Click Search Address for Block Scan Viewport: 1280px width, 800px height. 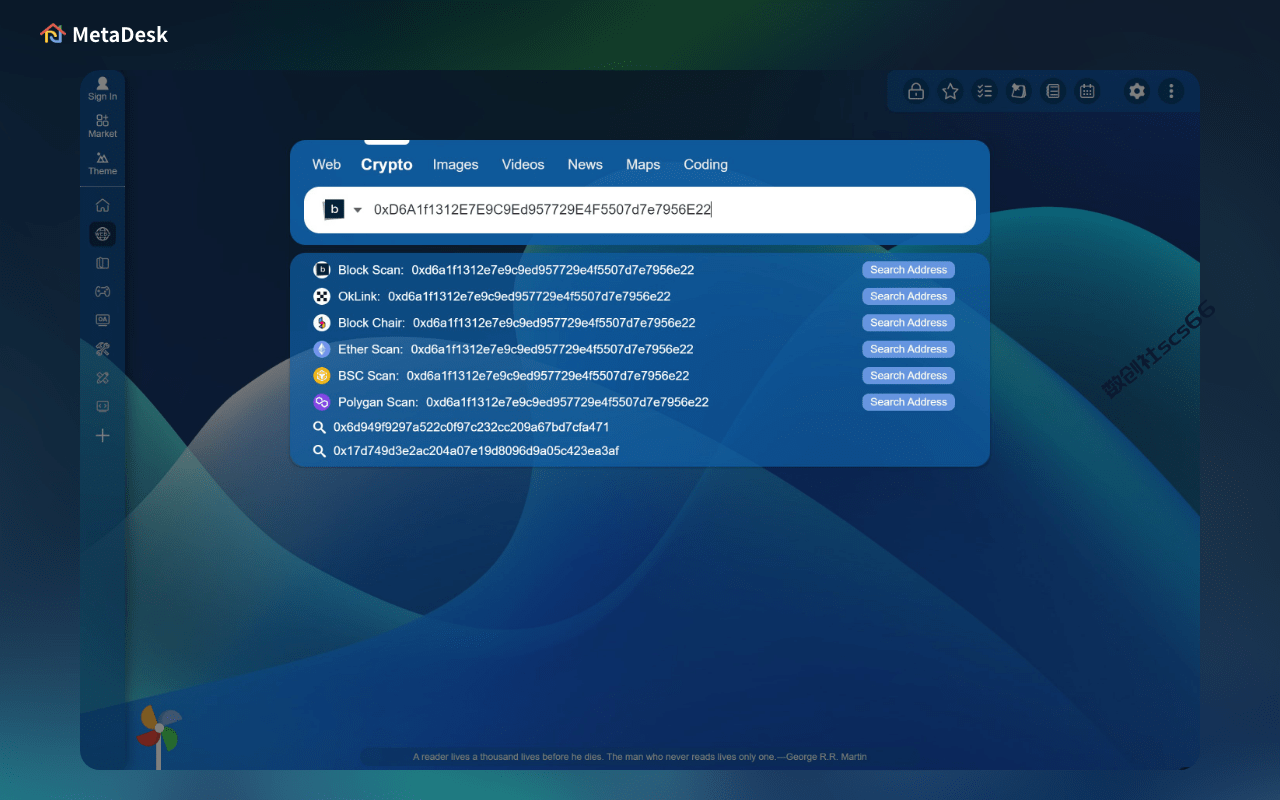coord(909,270)
